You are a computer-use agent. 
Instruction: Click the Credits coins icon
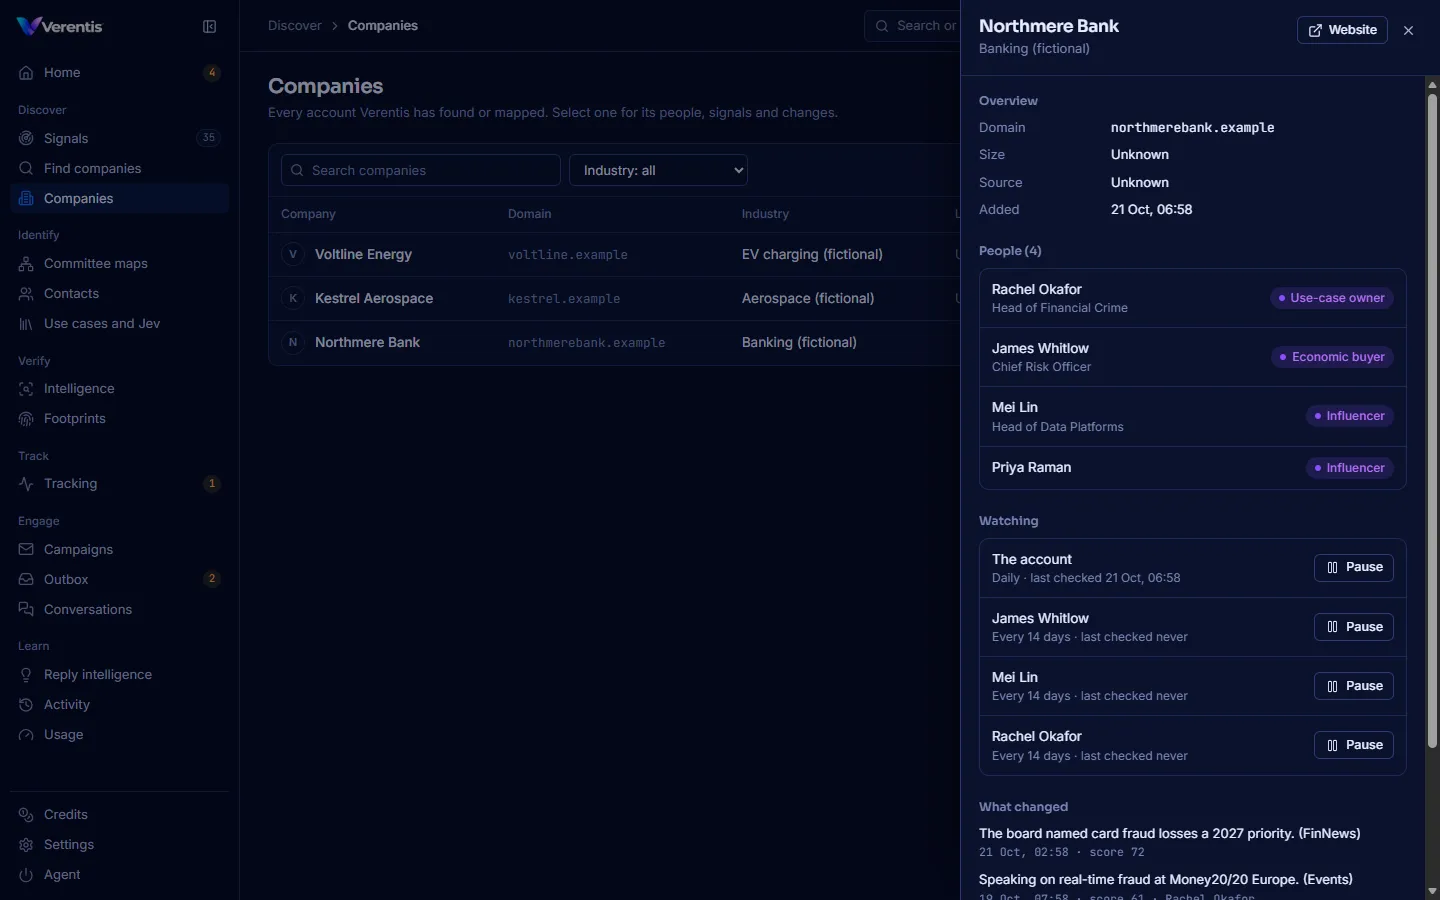tap(26, 815)
